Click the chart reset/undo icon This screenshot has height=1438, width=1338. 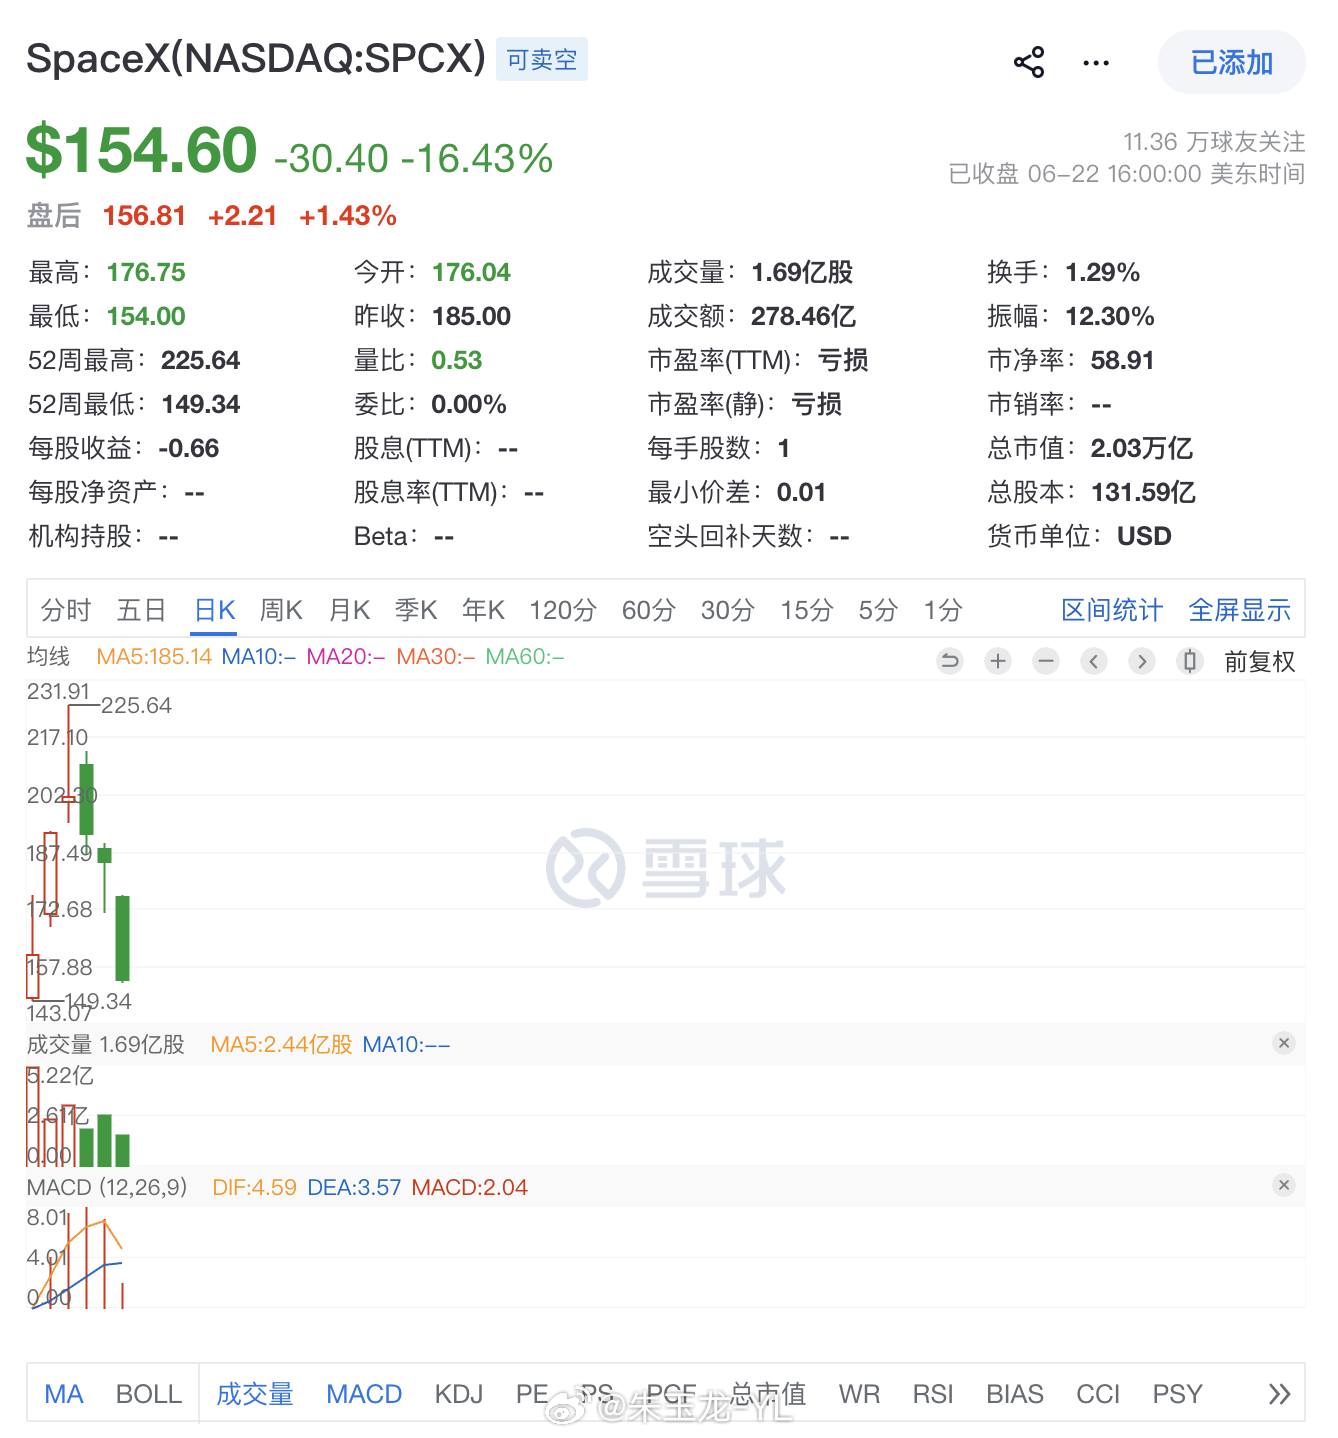point(950,661)
